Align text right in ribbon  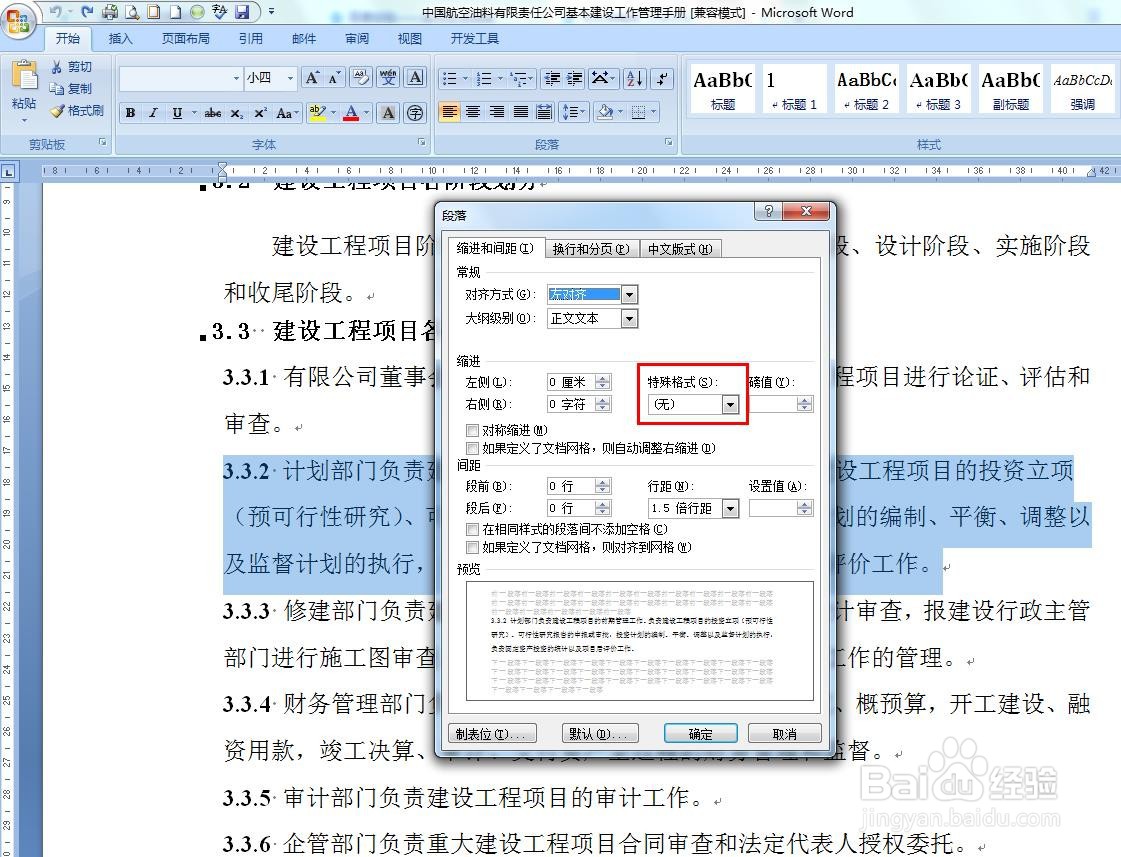click(x=496, y=112)
